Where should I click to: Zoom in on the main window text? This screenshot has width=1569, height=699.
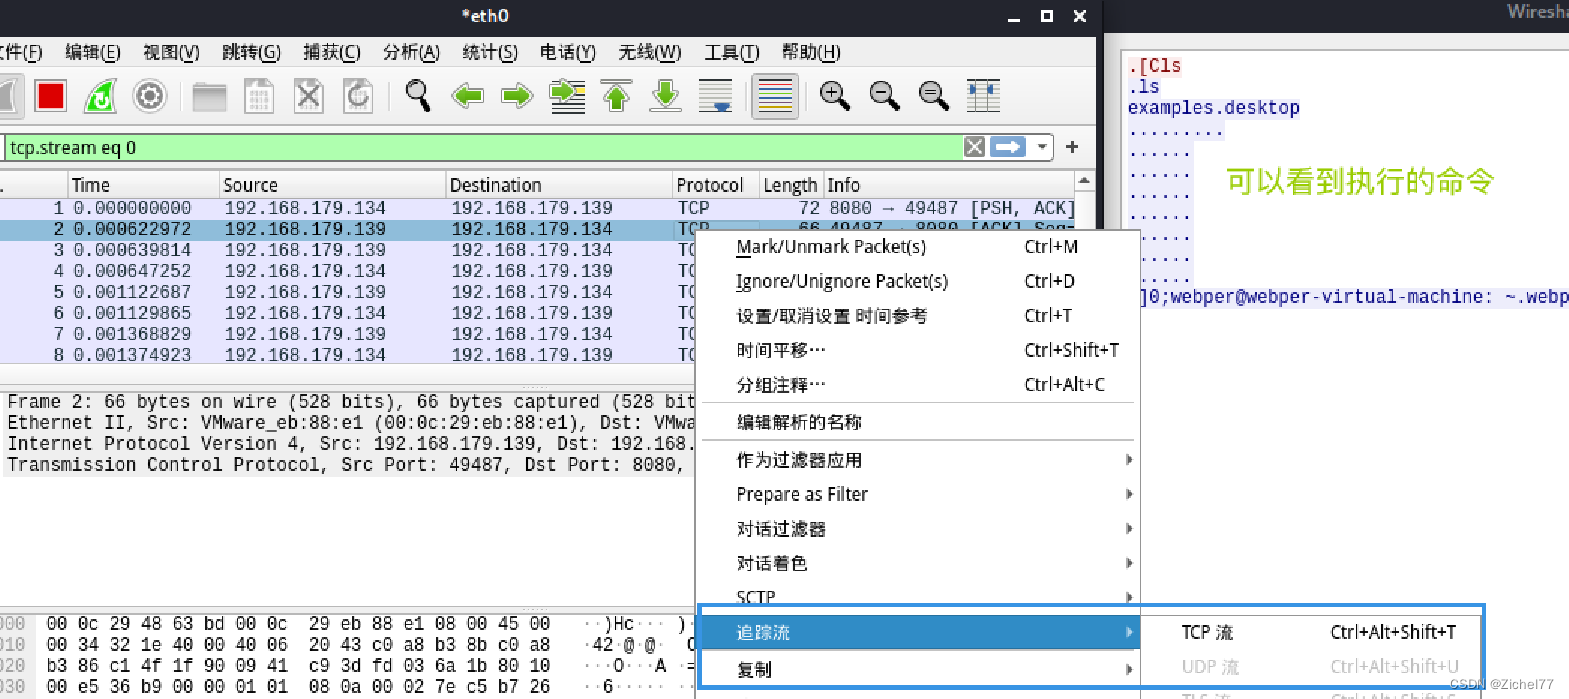coord(834,96)
